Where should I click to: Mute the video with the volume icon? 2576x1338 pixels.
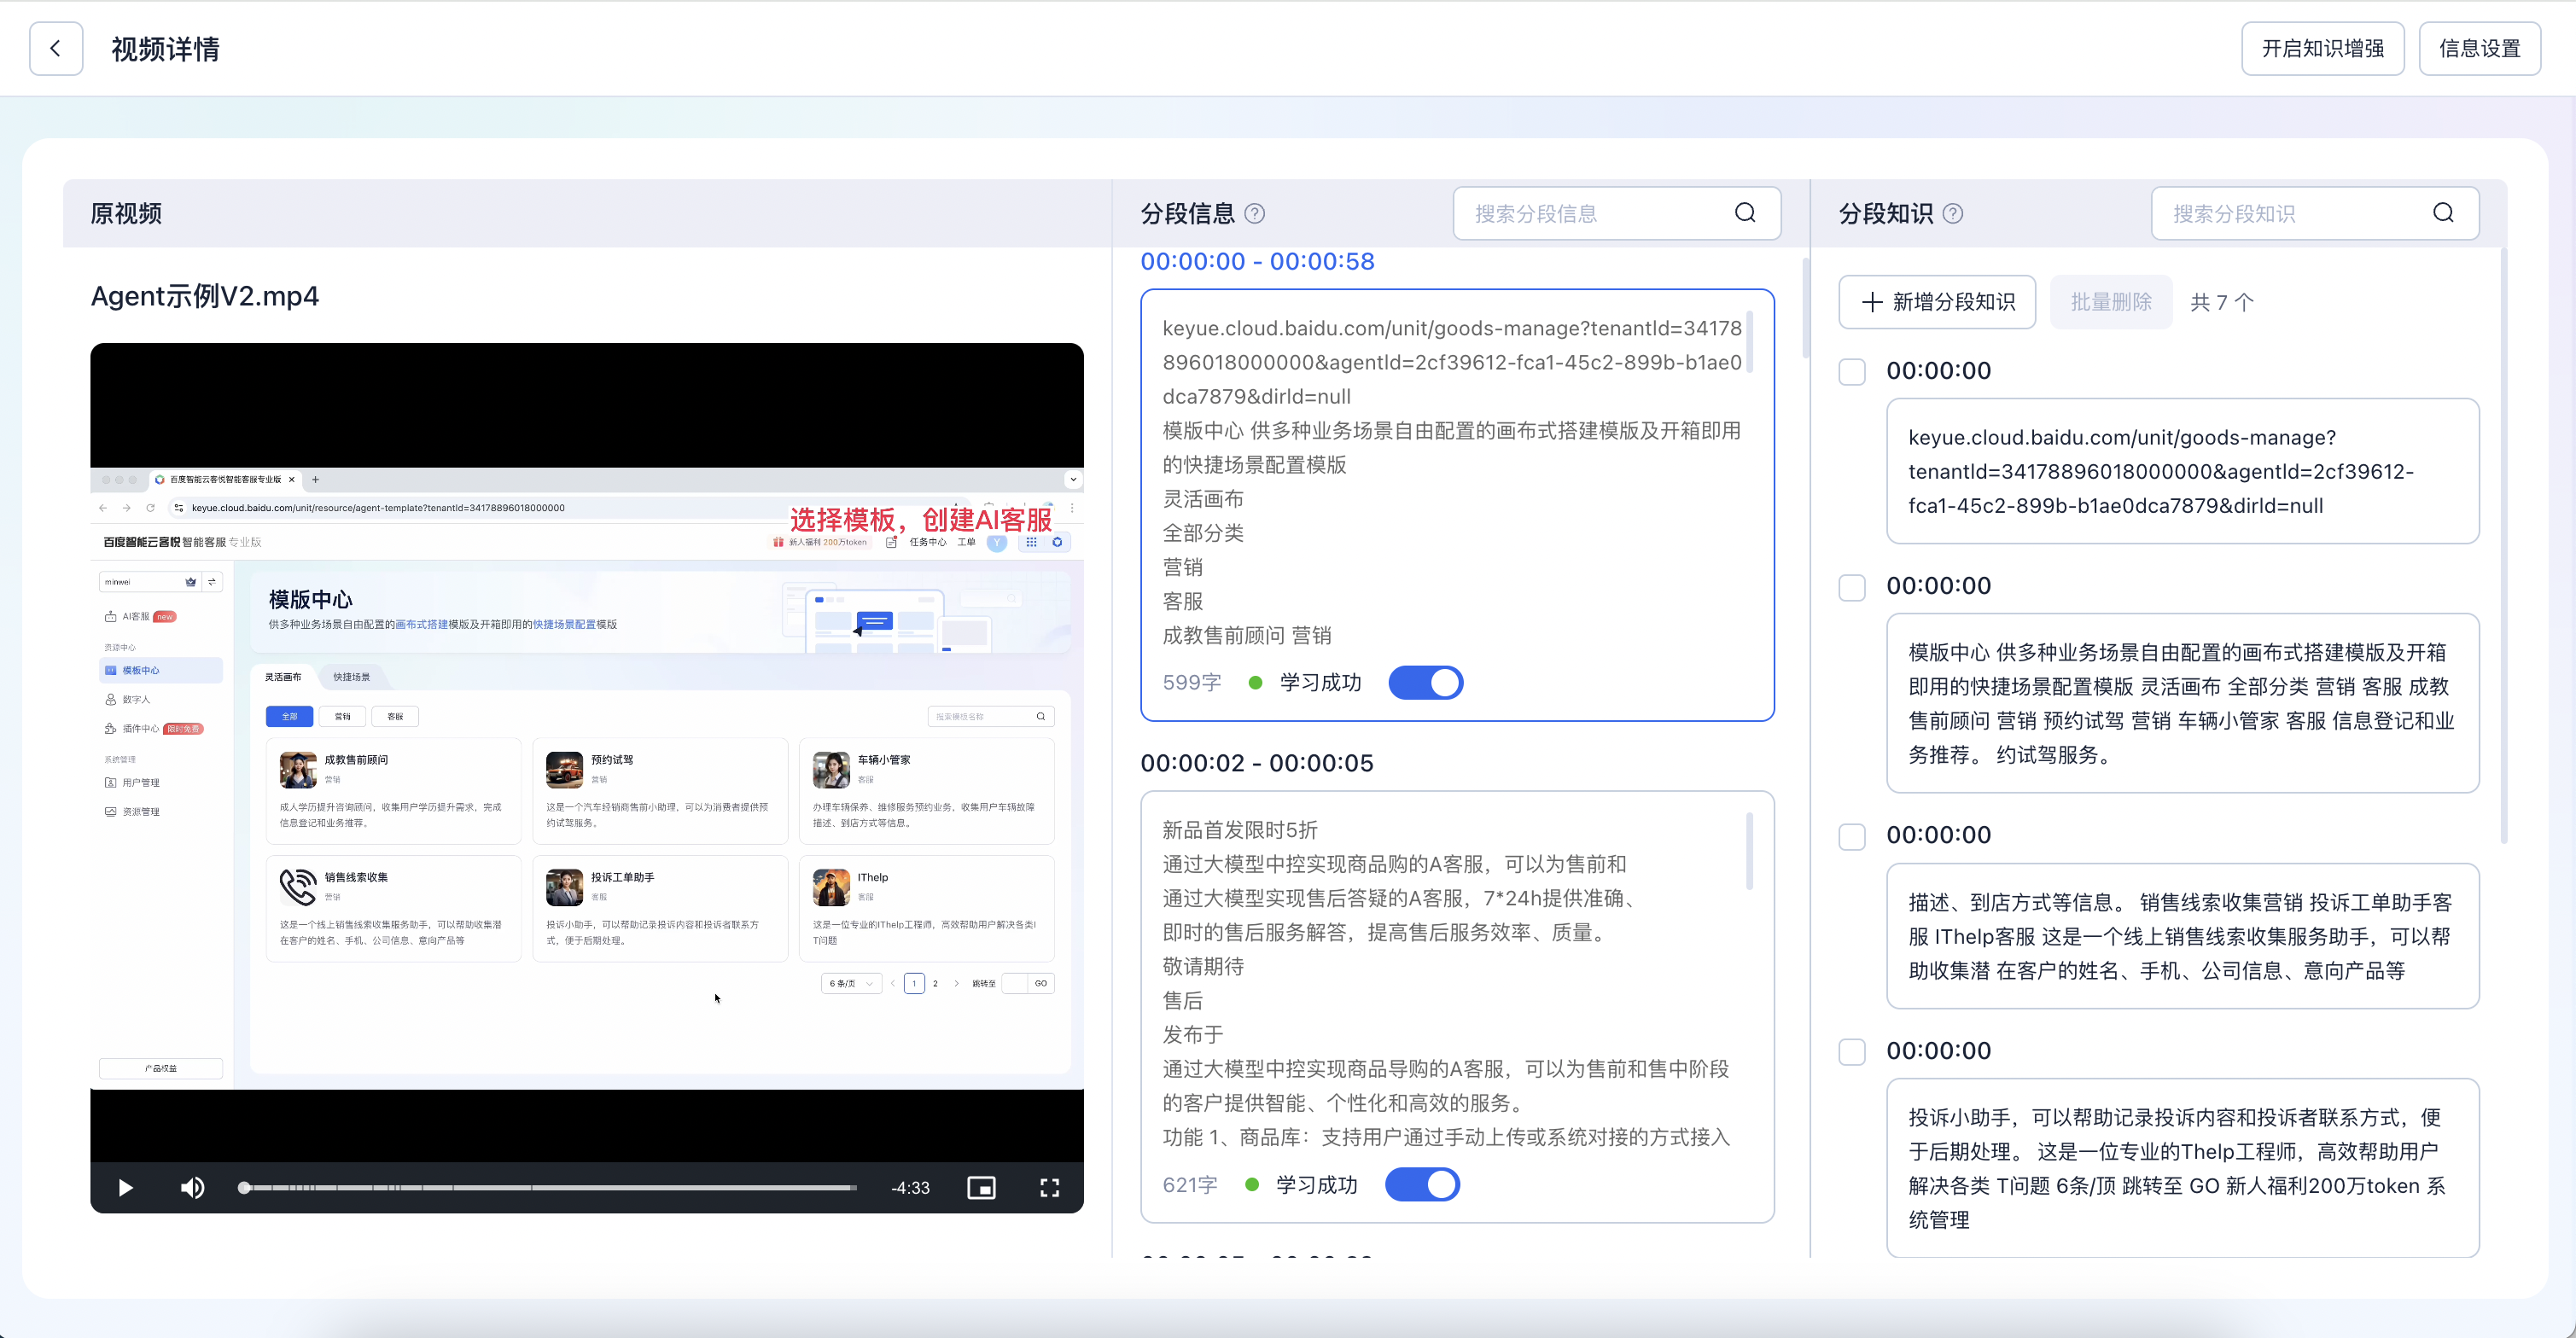[192, 1187]
